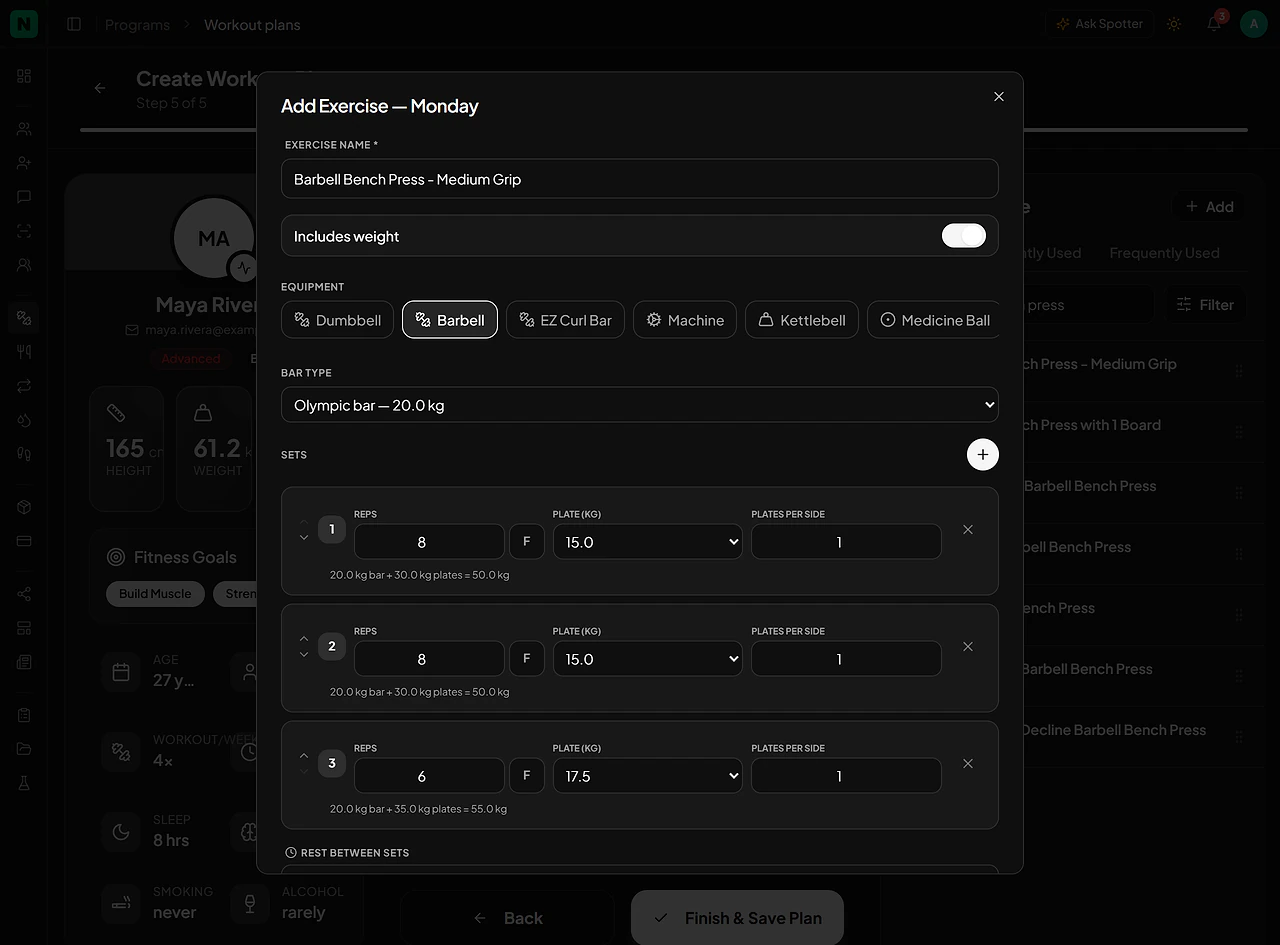Select Decline Barbell Bench Press exercise
Image resolution: width=1280 pixels, height=945 pixels.
[1113, 730]
